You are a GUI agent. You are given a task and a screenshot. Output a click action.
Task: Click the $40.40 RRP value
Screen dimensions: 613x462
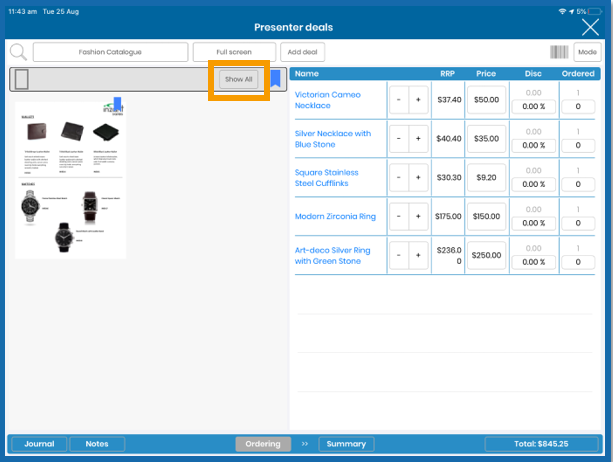449,138
